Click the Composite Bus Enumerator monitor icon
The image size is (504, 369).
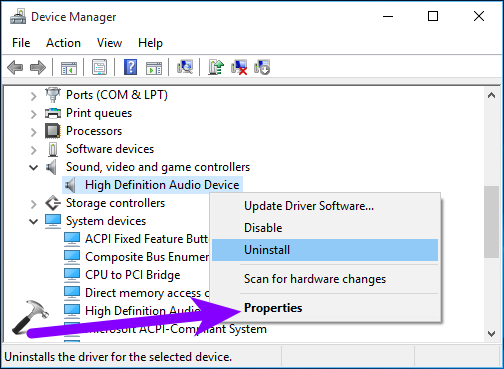[x=72, y=257]
